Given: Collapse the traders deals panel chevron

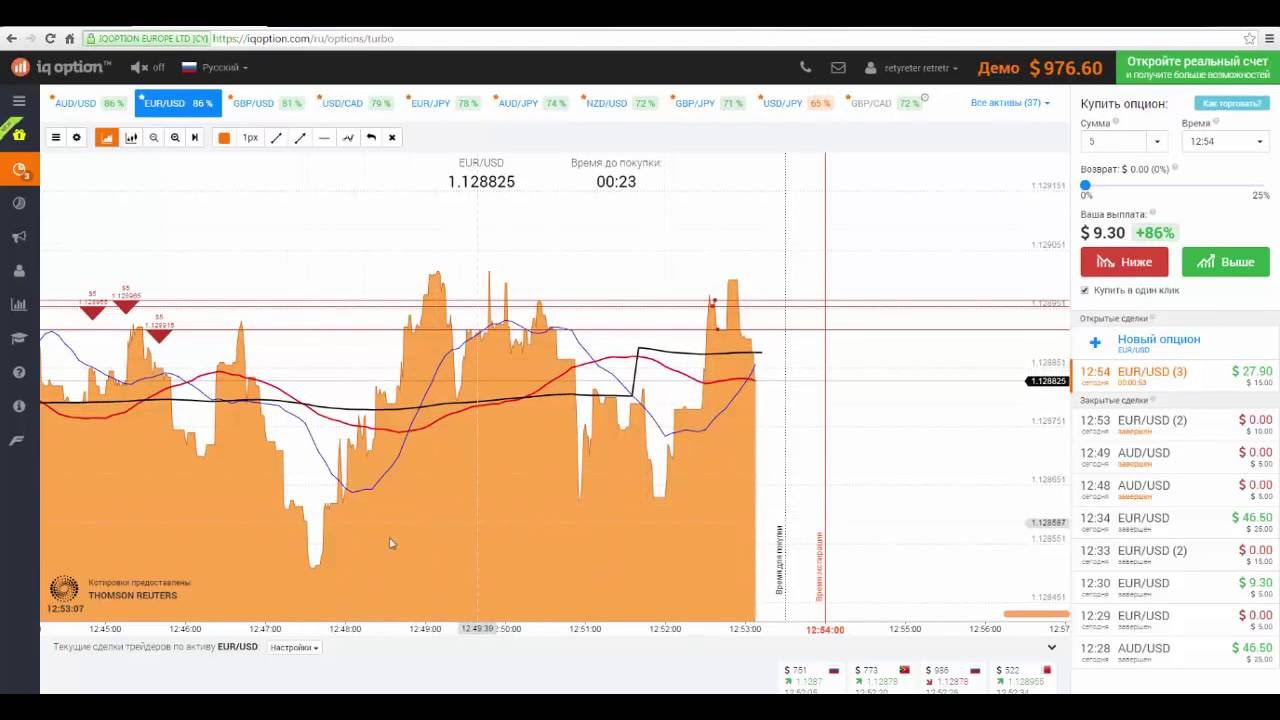Looking at the screenshot, I should pos(1052,648).
